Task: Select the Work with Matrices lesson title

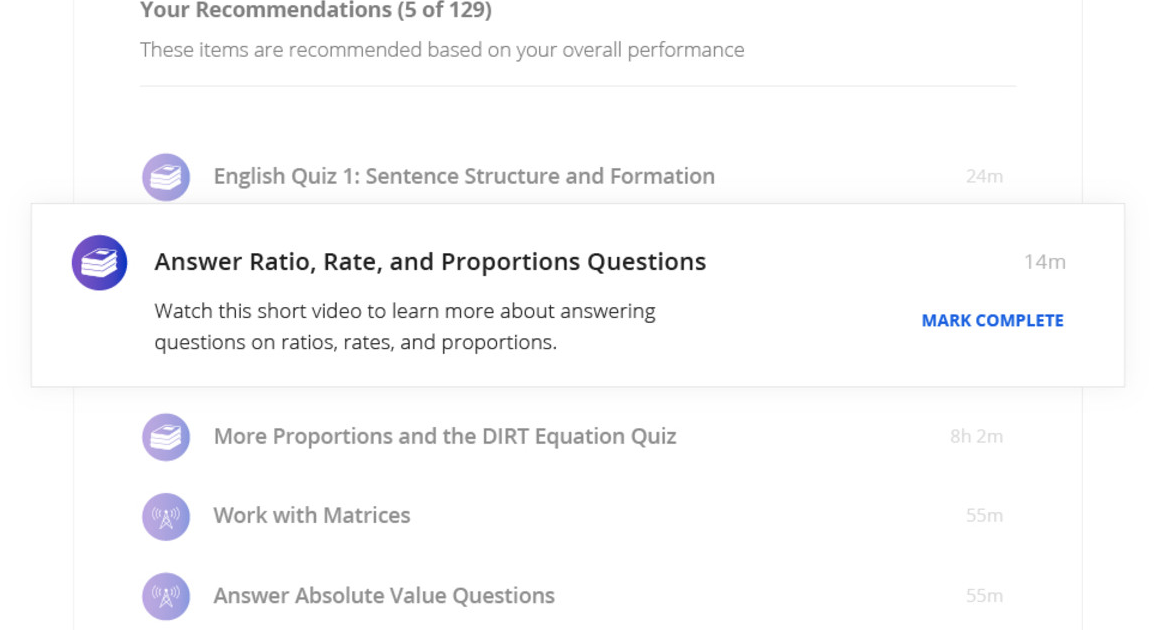Action: [312, 516]
